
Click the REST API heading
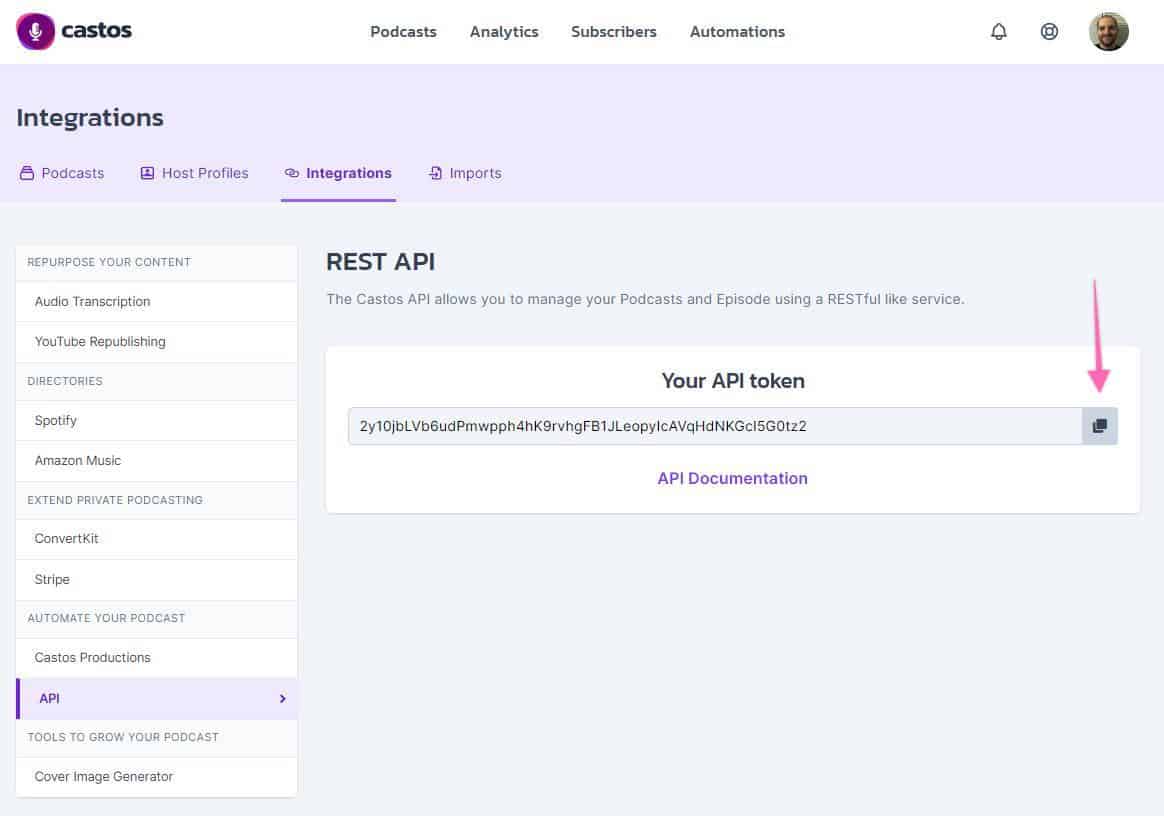point(381,262)
